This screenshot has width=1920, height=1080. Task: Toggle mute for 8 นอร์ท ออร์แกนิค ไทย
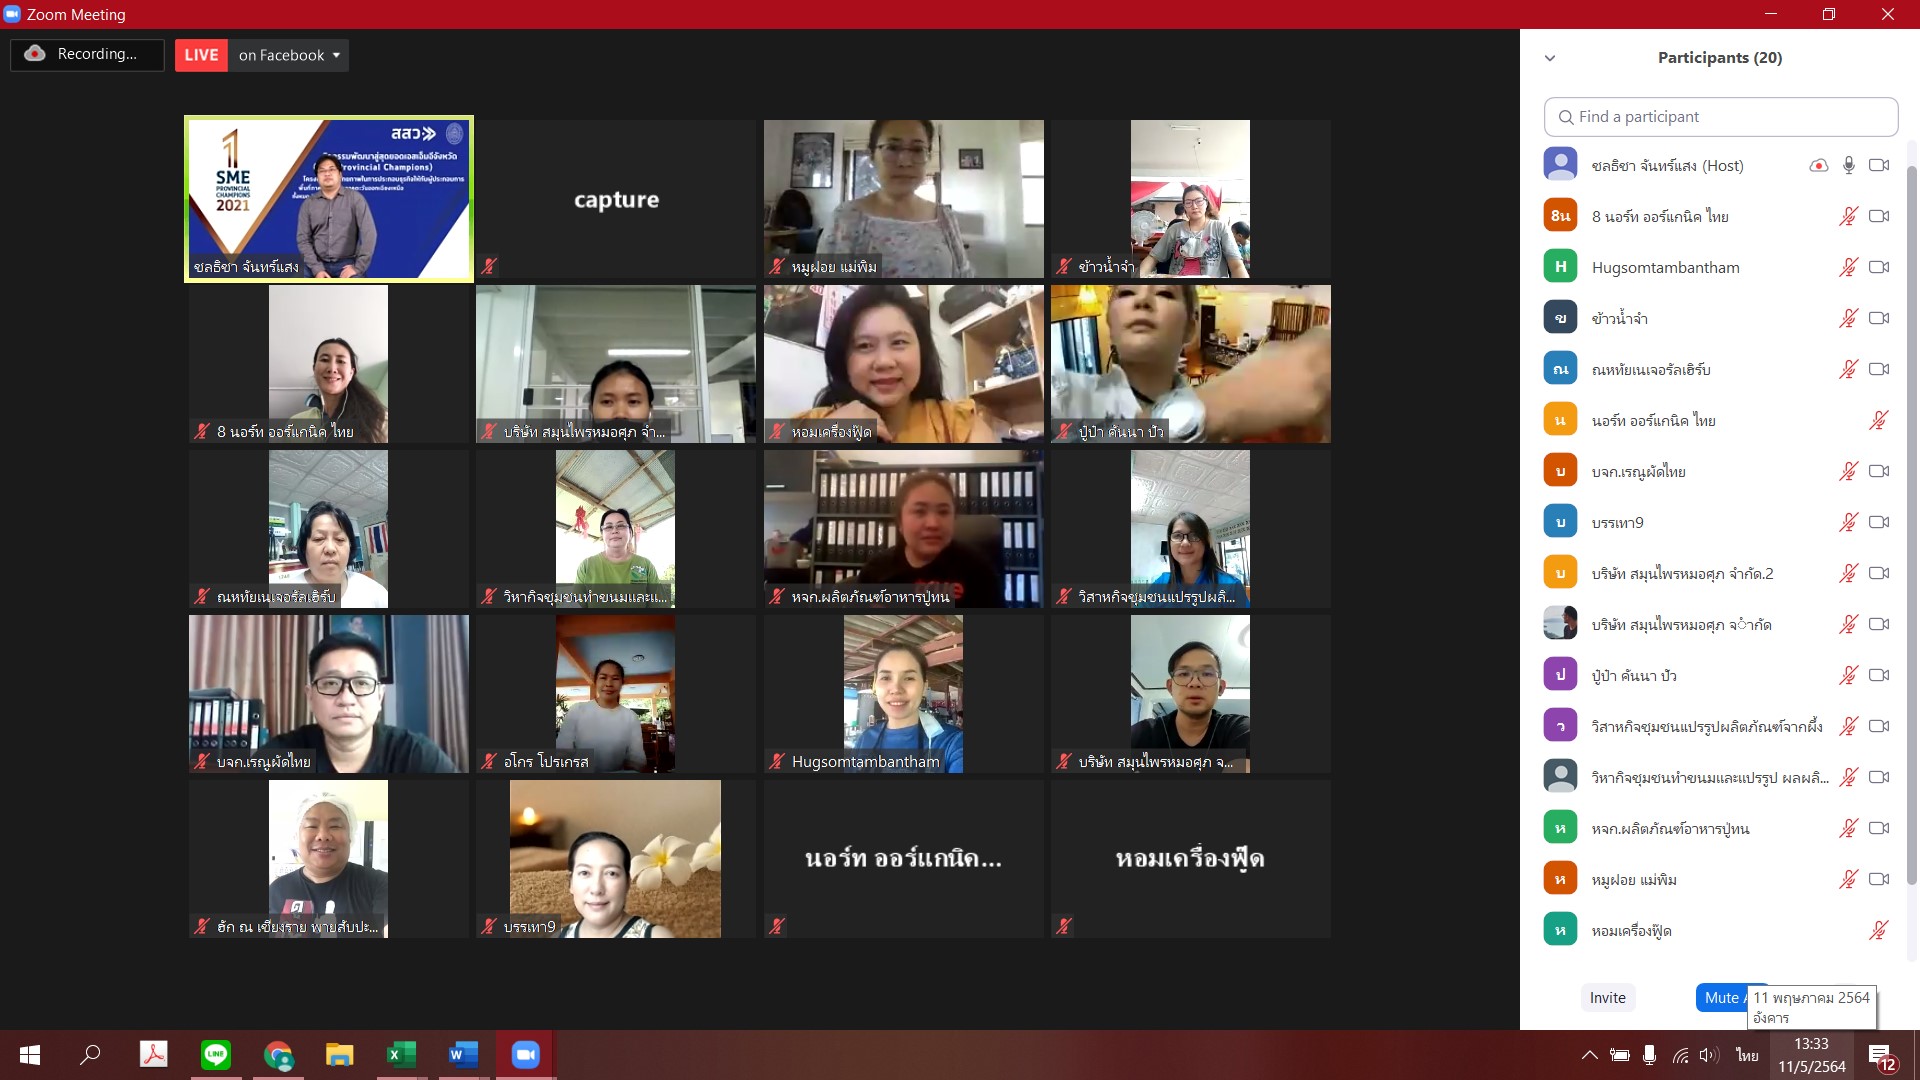click(1848, 216)
